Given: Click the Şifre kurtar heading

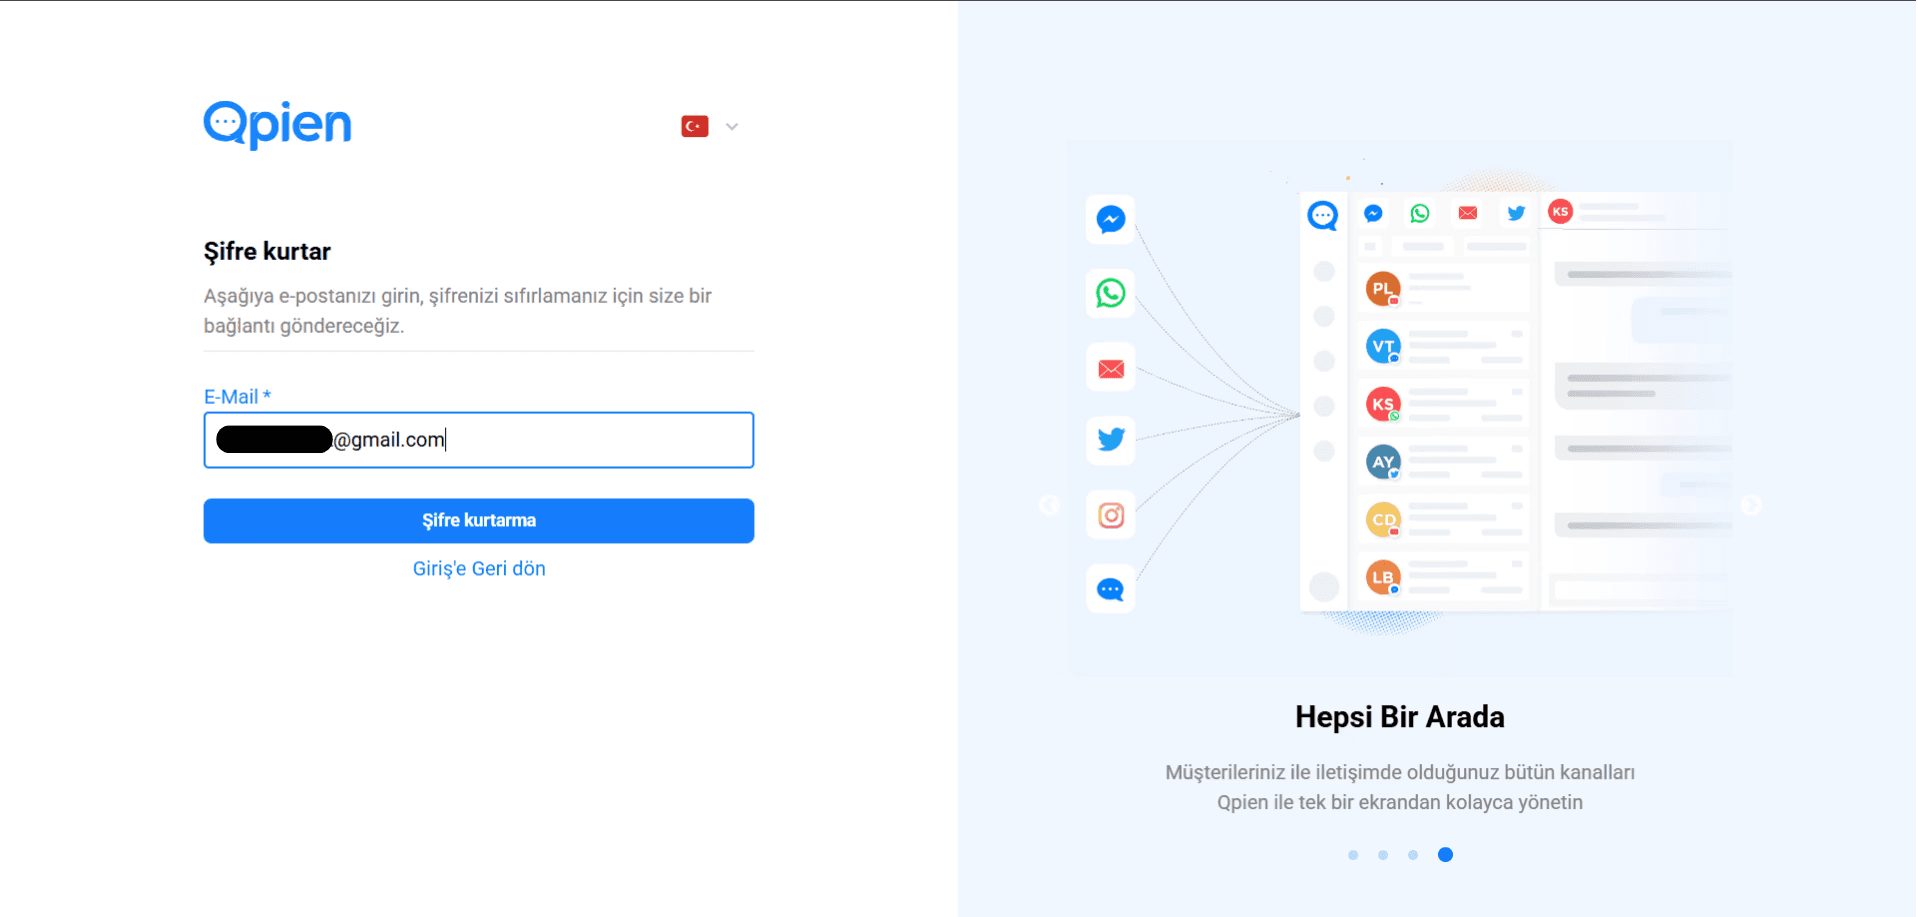Looking at the screenshot, I should [267, 252].
